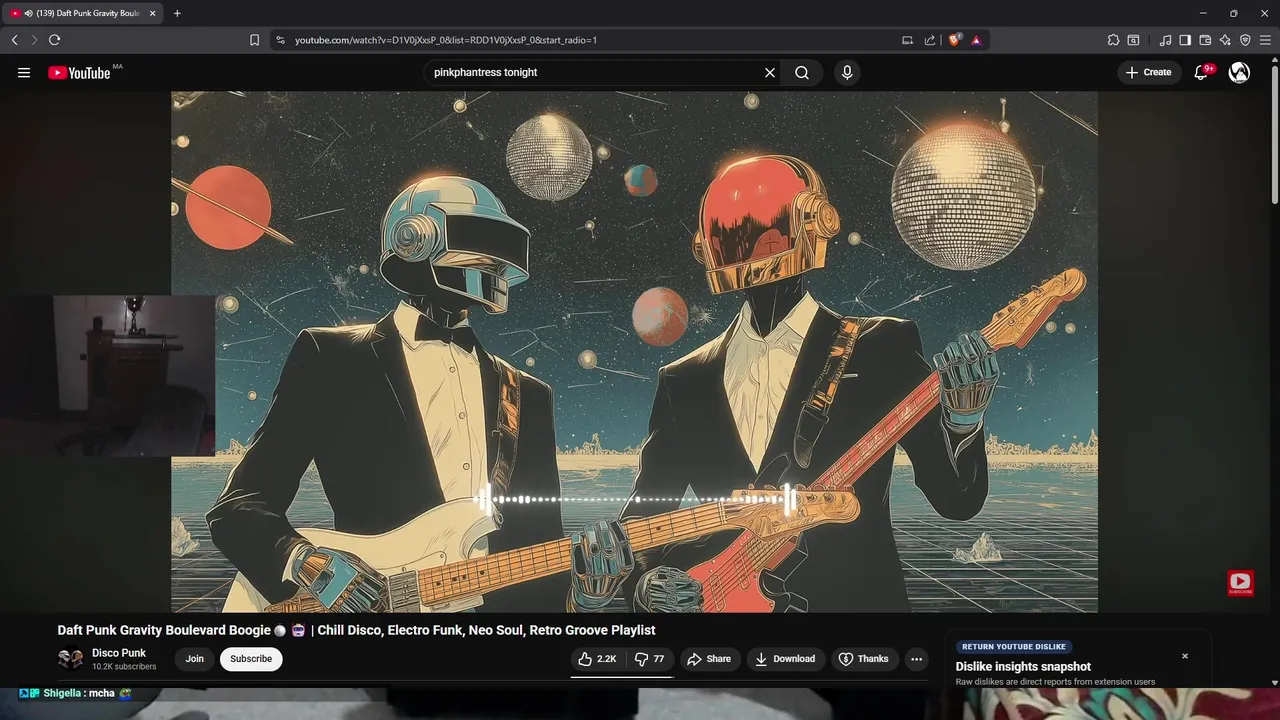Subscribe to Disco Punk channel
Screen dimensions: 1280x720
coord(251,659)
